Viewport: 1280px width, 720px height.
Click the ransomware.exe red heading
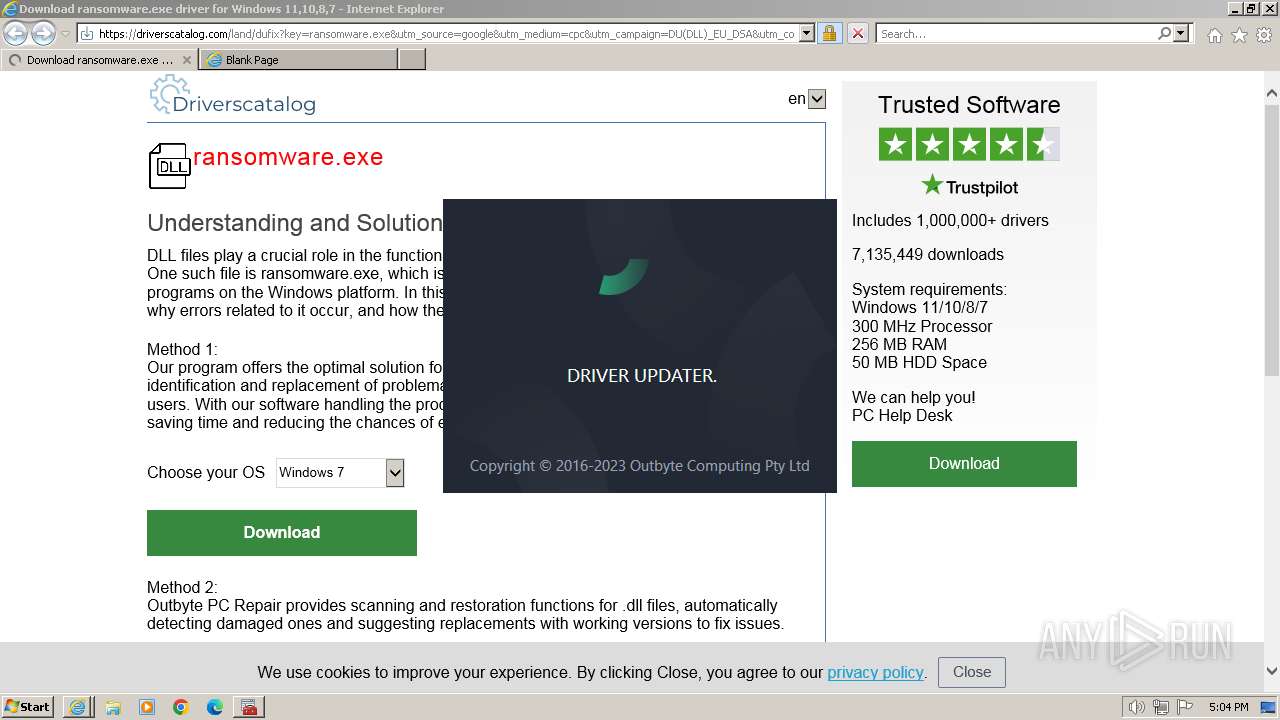288,157
